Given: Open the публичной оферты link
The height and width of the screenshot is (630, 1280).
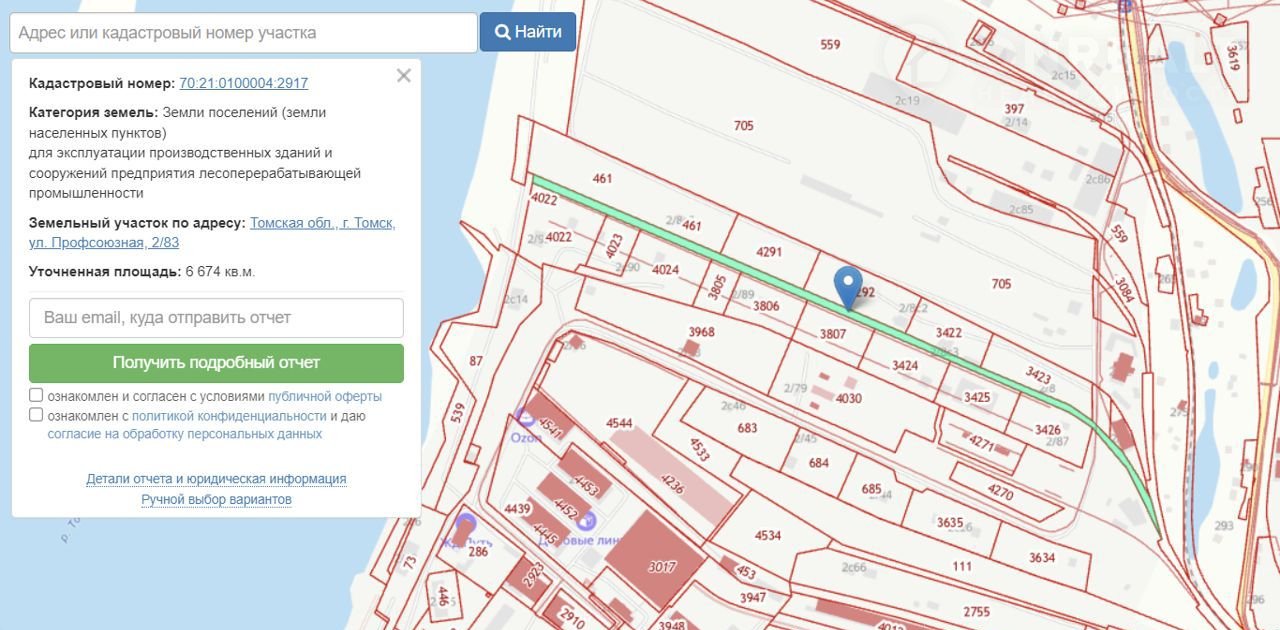Looking at the screenshot, I should pyautogui.click(x=324, y=397).
